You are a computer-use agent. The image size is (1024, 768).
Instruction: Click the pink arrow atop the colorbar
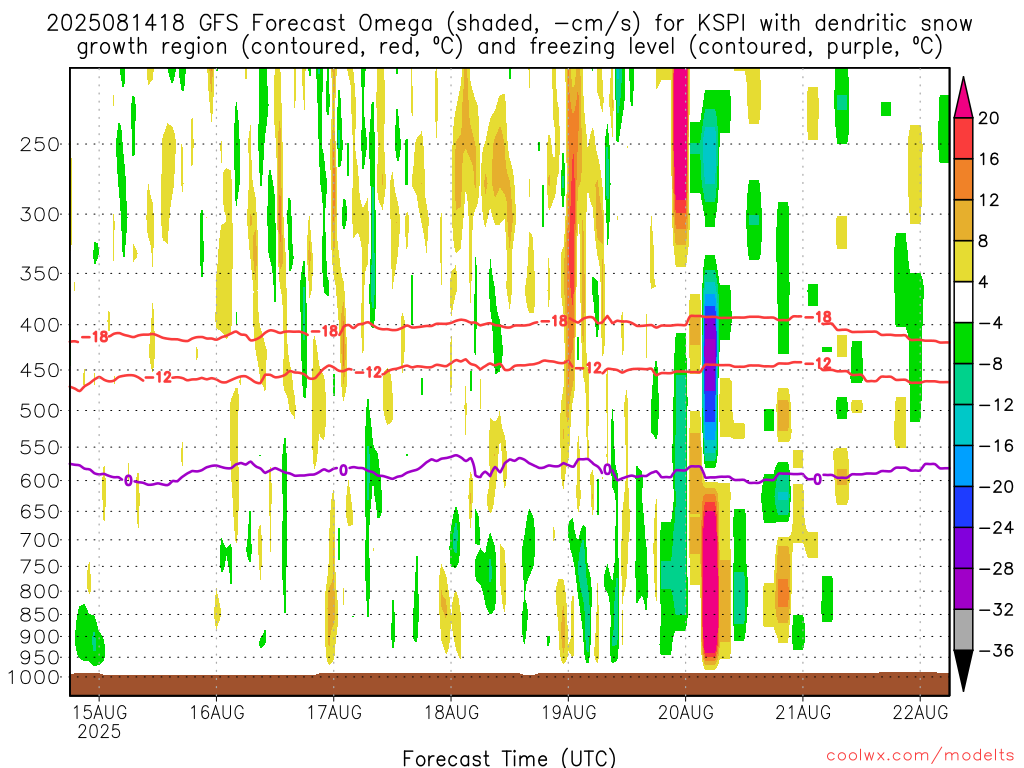963,98
